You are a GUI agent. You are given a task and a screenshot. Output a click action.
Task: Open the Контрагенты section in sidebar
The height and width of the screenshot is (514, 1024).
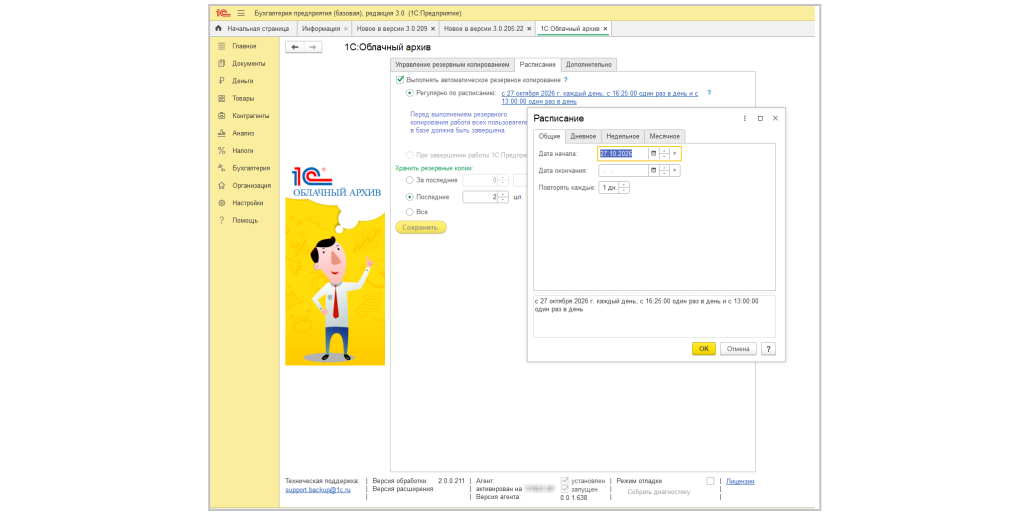[251, 116]
